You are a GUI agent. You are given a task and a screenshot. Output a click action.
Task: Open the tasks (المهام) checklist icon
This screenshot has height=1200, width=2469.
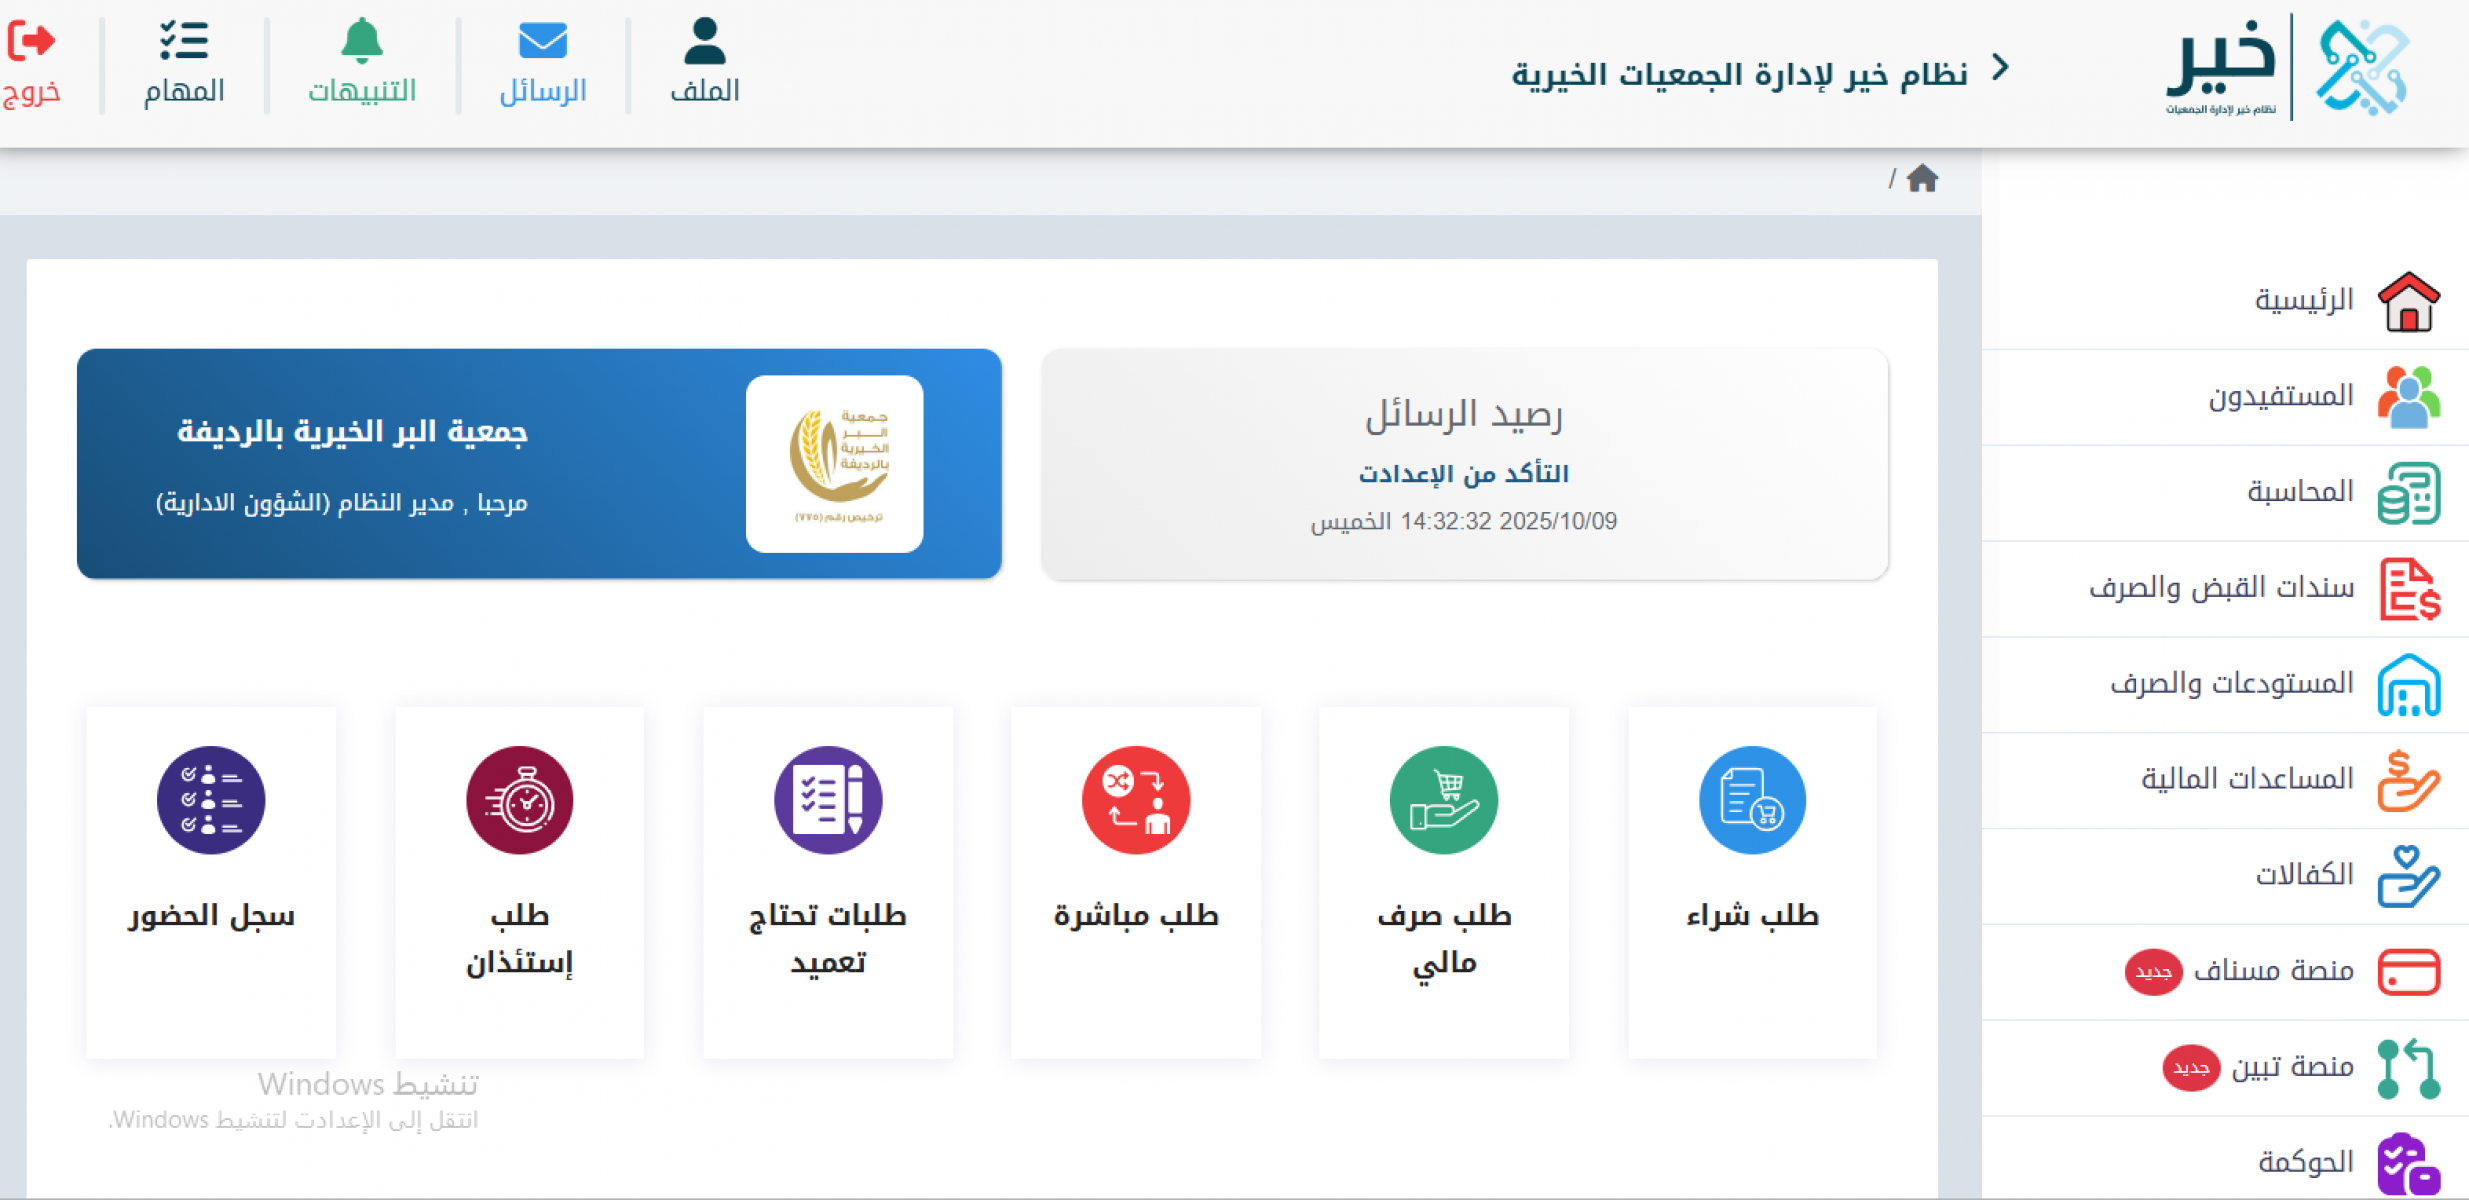pyautogui.click(x=184, y=42)
